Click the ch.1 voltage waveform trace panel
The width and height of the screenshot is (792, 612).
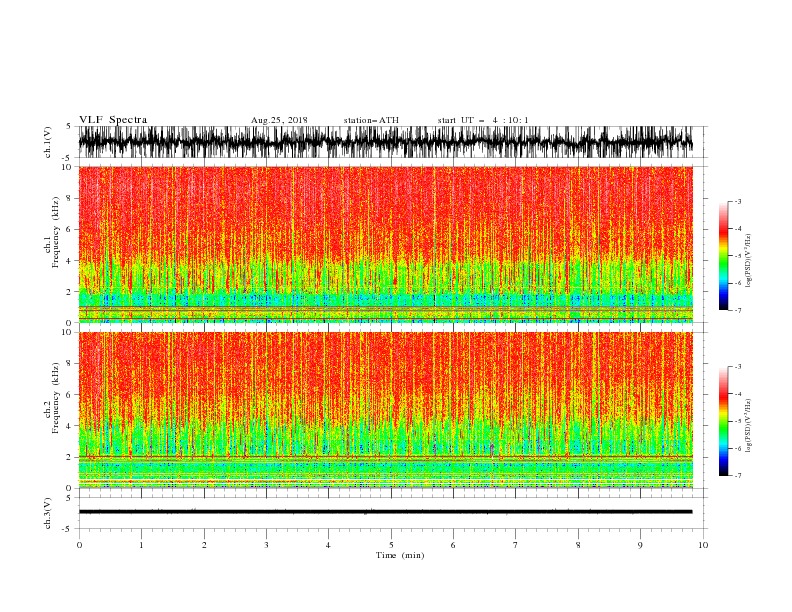(x=385, y=142)
